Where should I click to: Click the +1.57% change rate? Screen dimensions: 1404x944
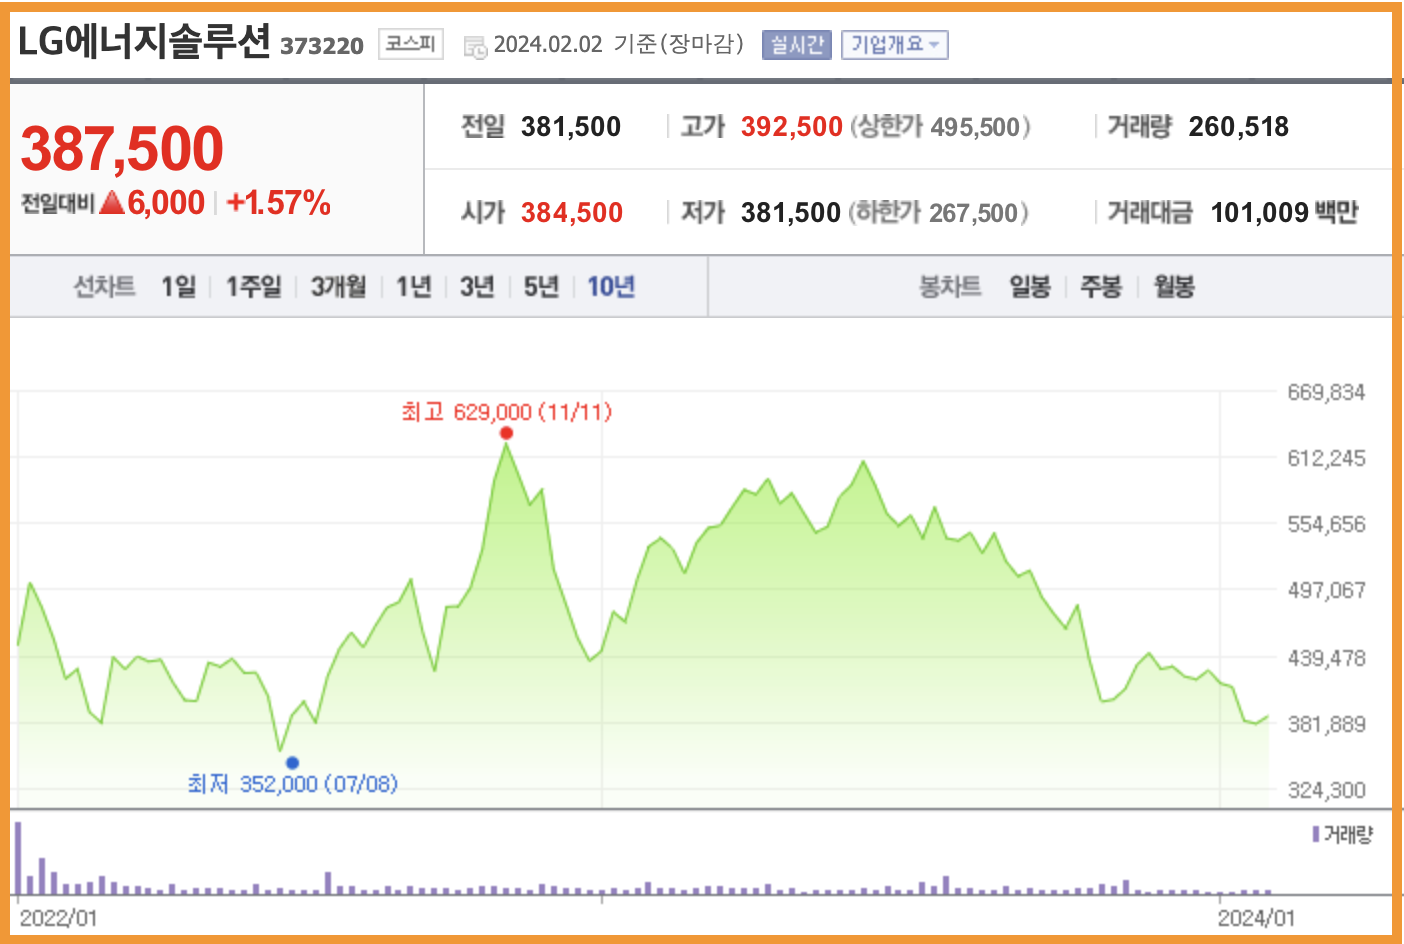pos(278,203)
